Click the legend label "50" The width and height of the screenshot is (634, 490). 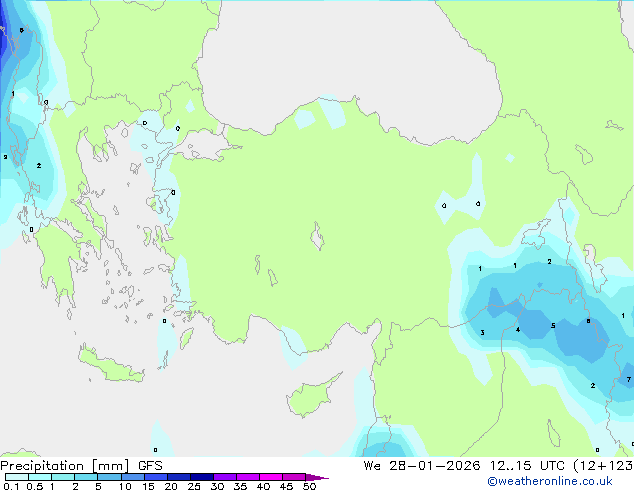point(309,486)
